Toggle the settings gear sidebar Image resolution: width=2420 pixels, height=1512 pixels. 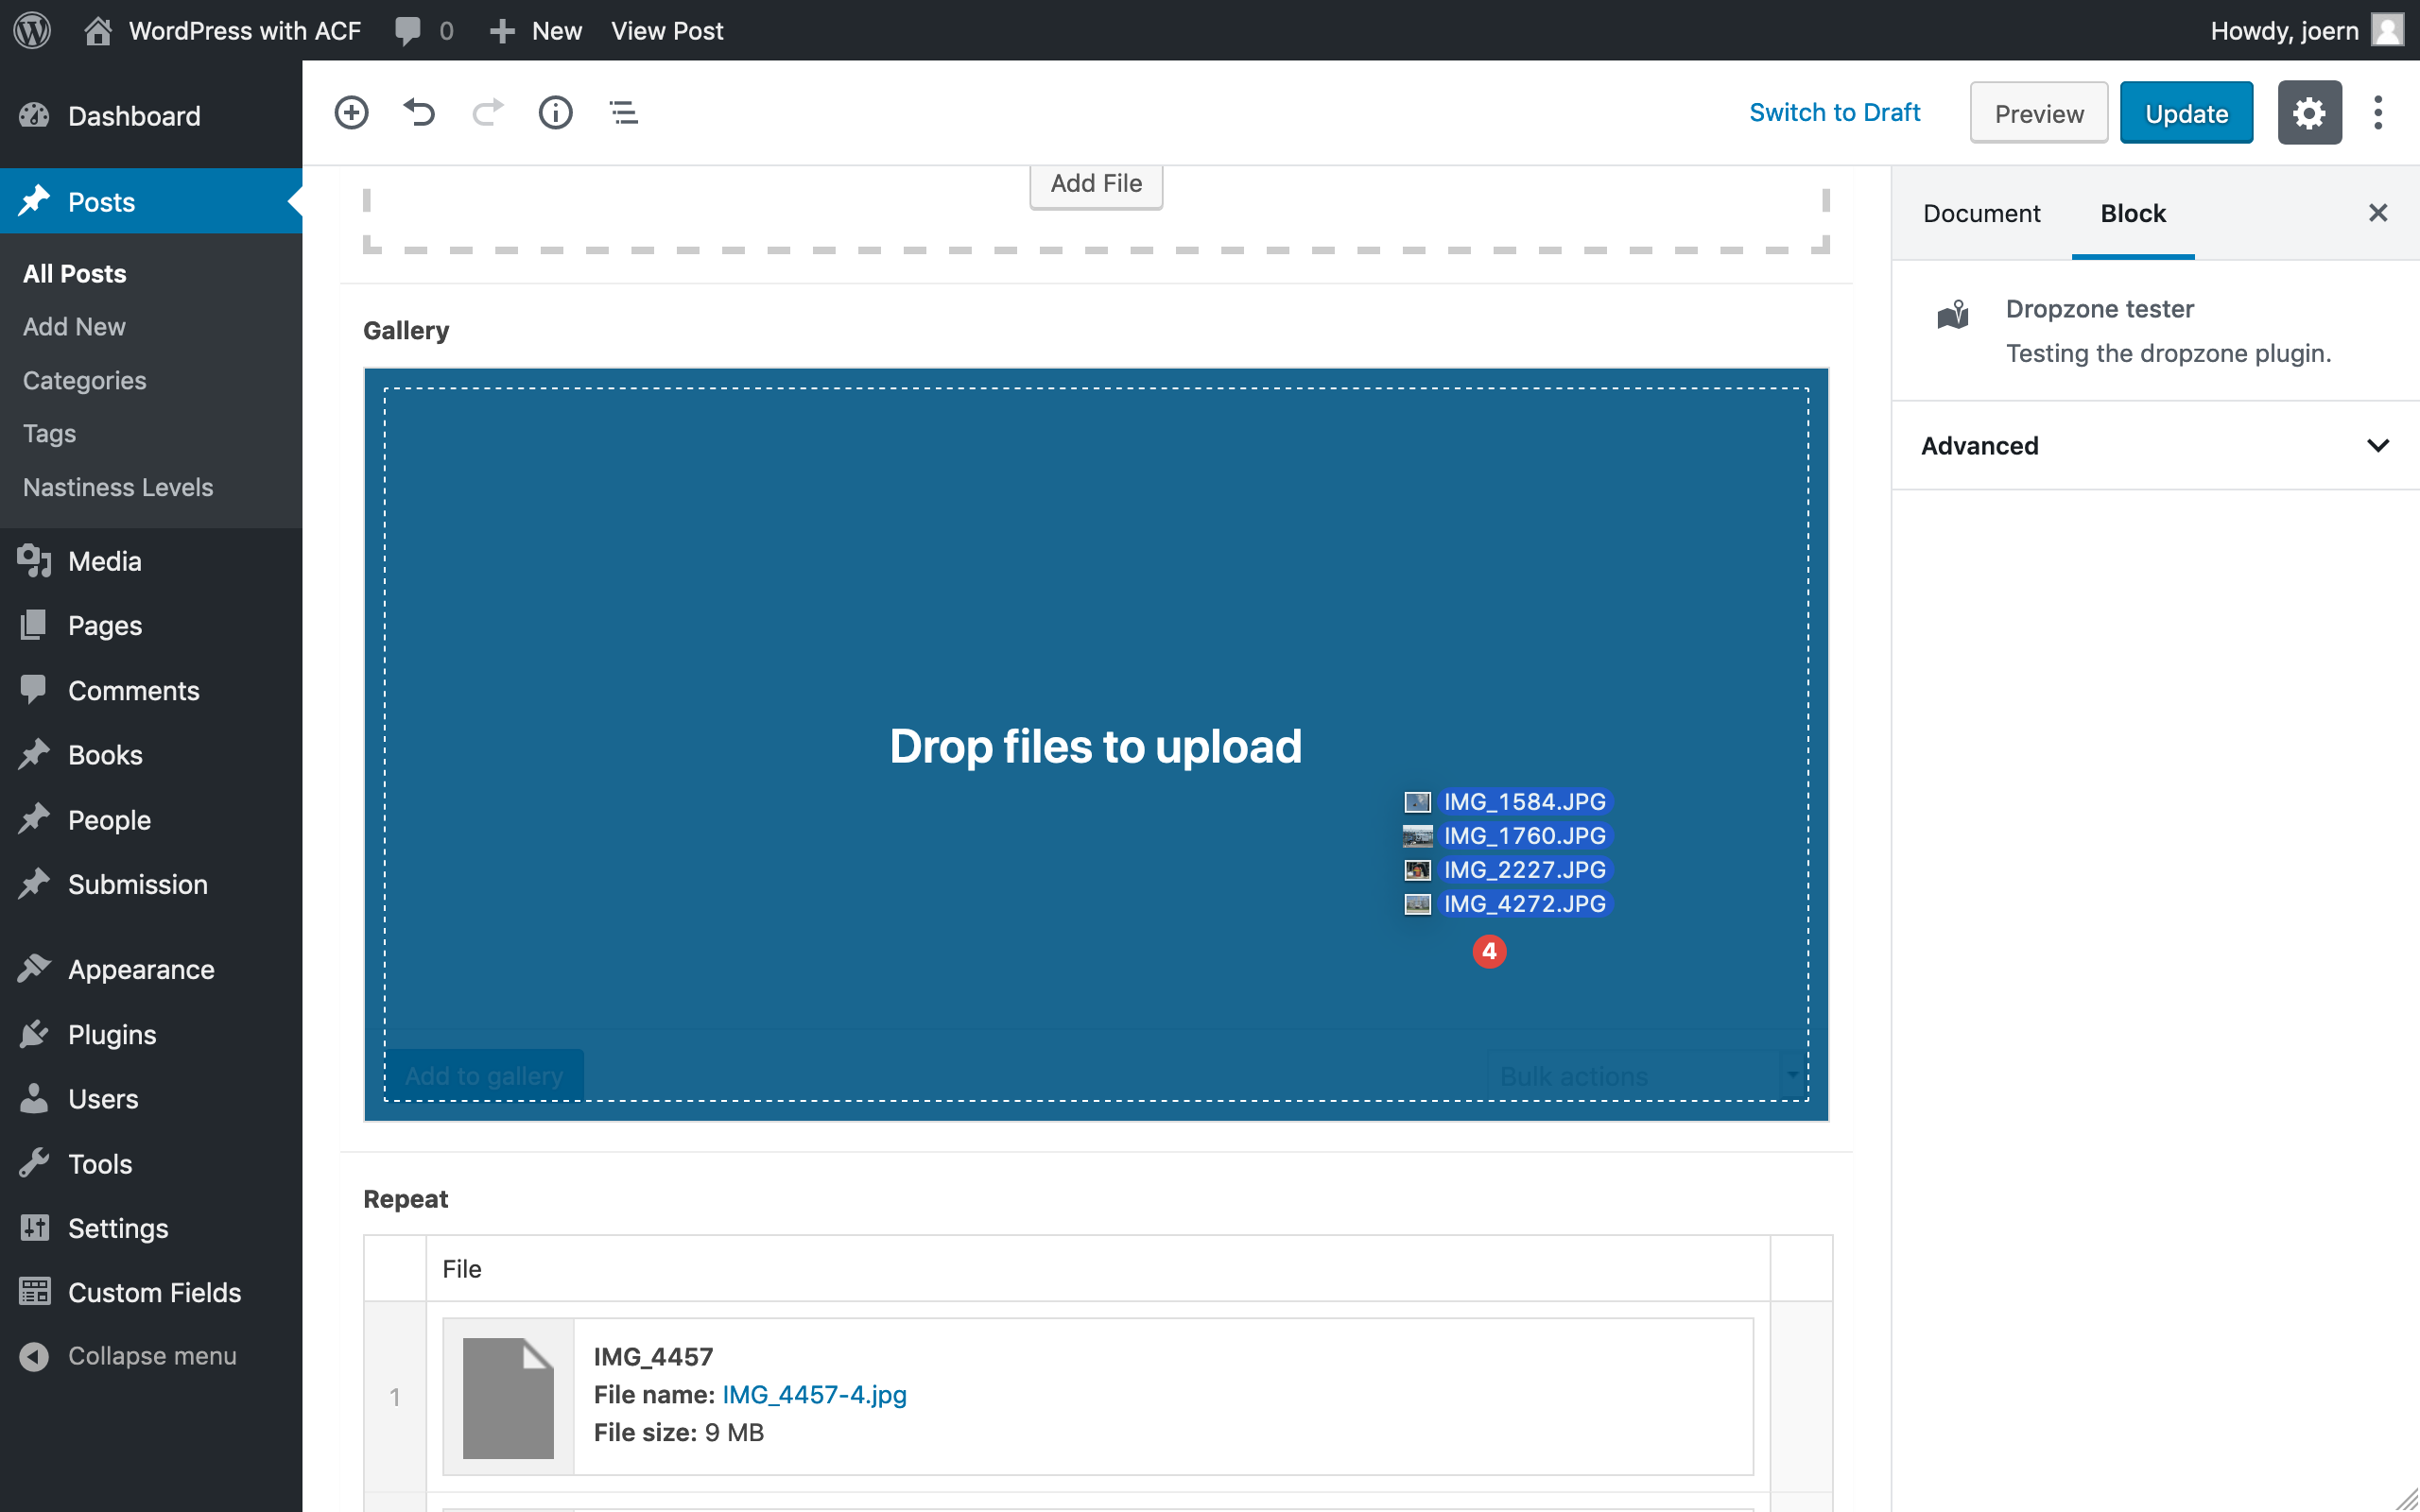[x=2310, y=113]
